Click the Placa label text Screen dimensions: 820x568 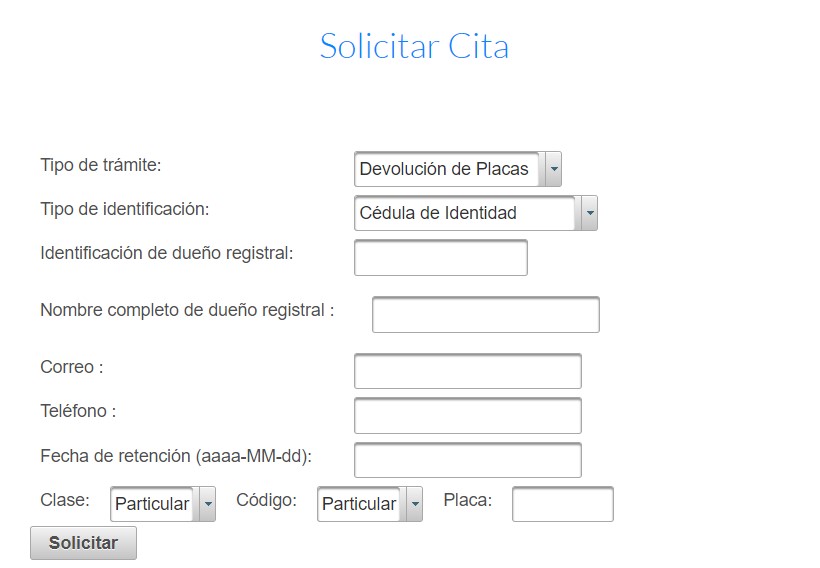(x=468, y=500)
